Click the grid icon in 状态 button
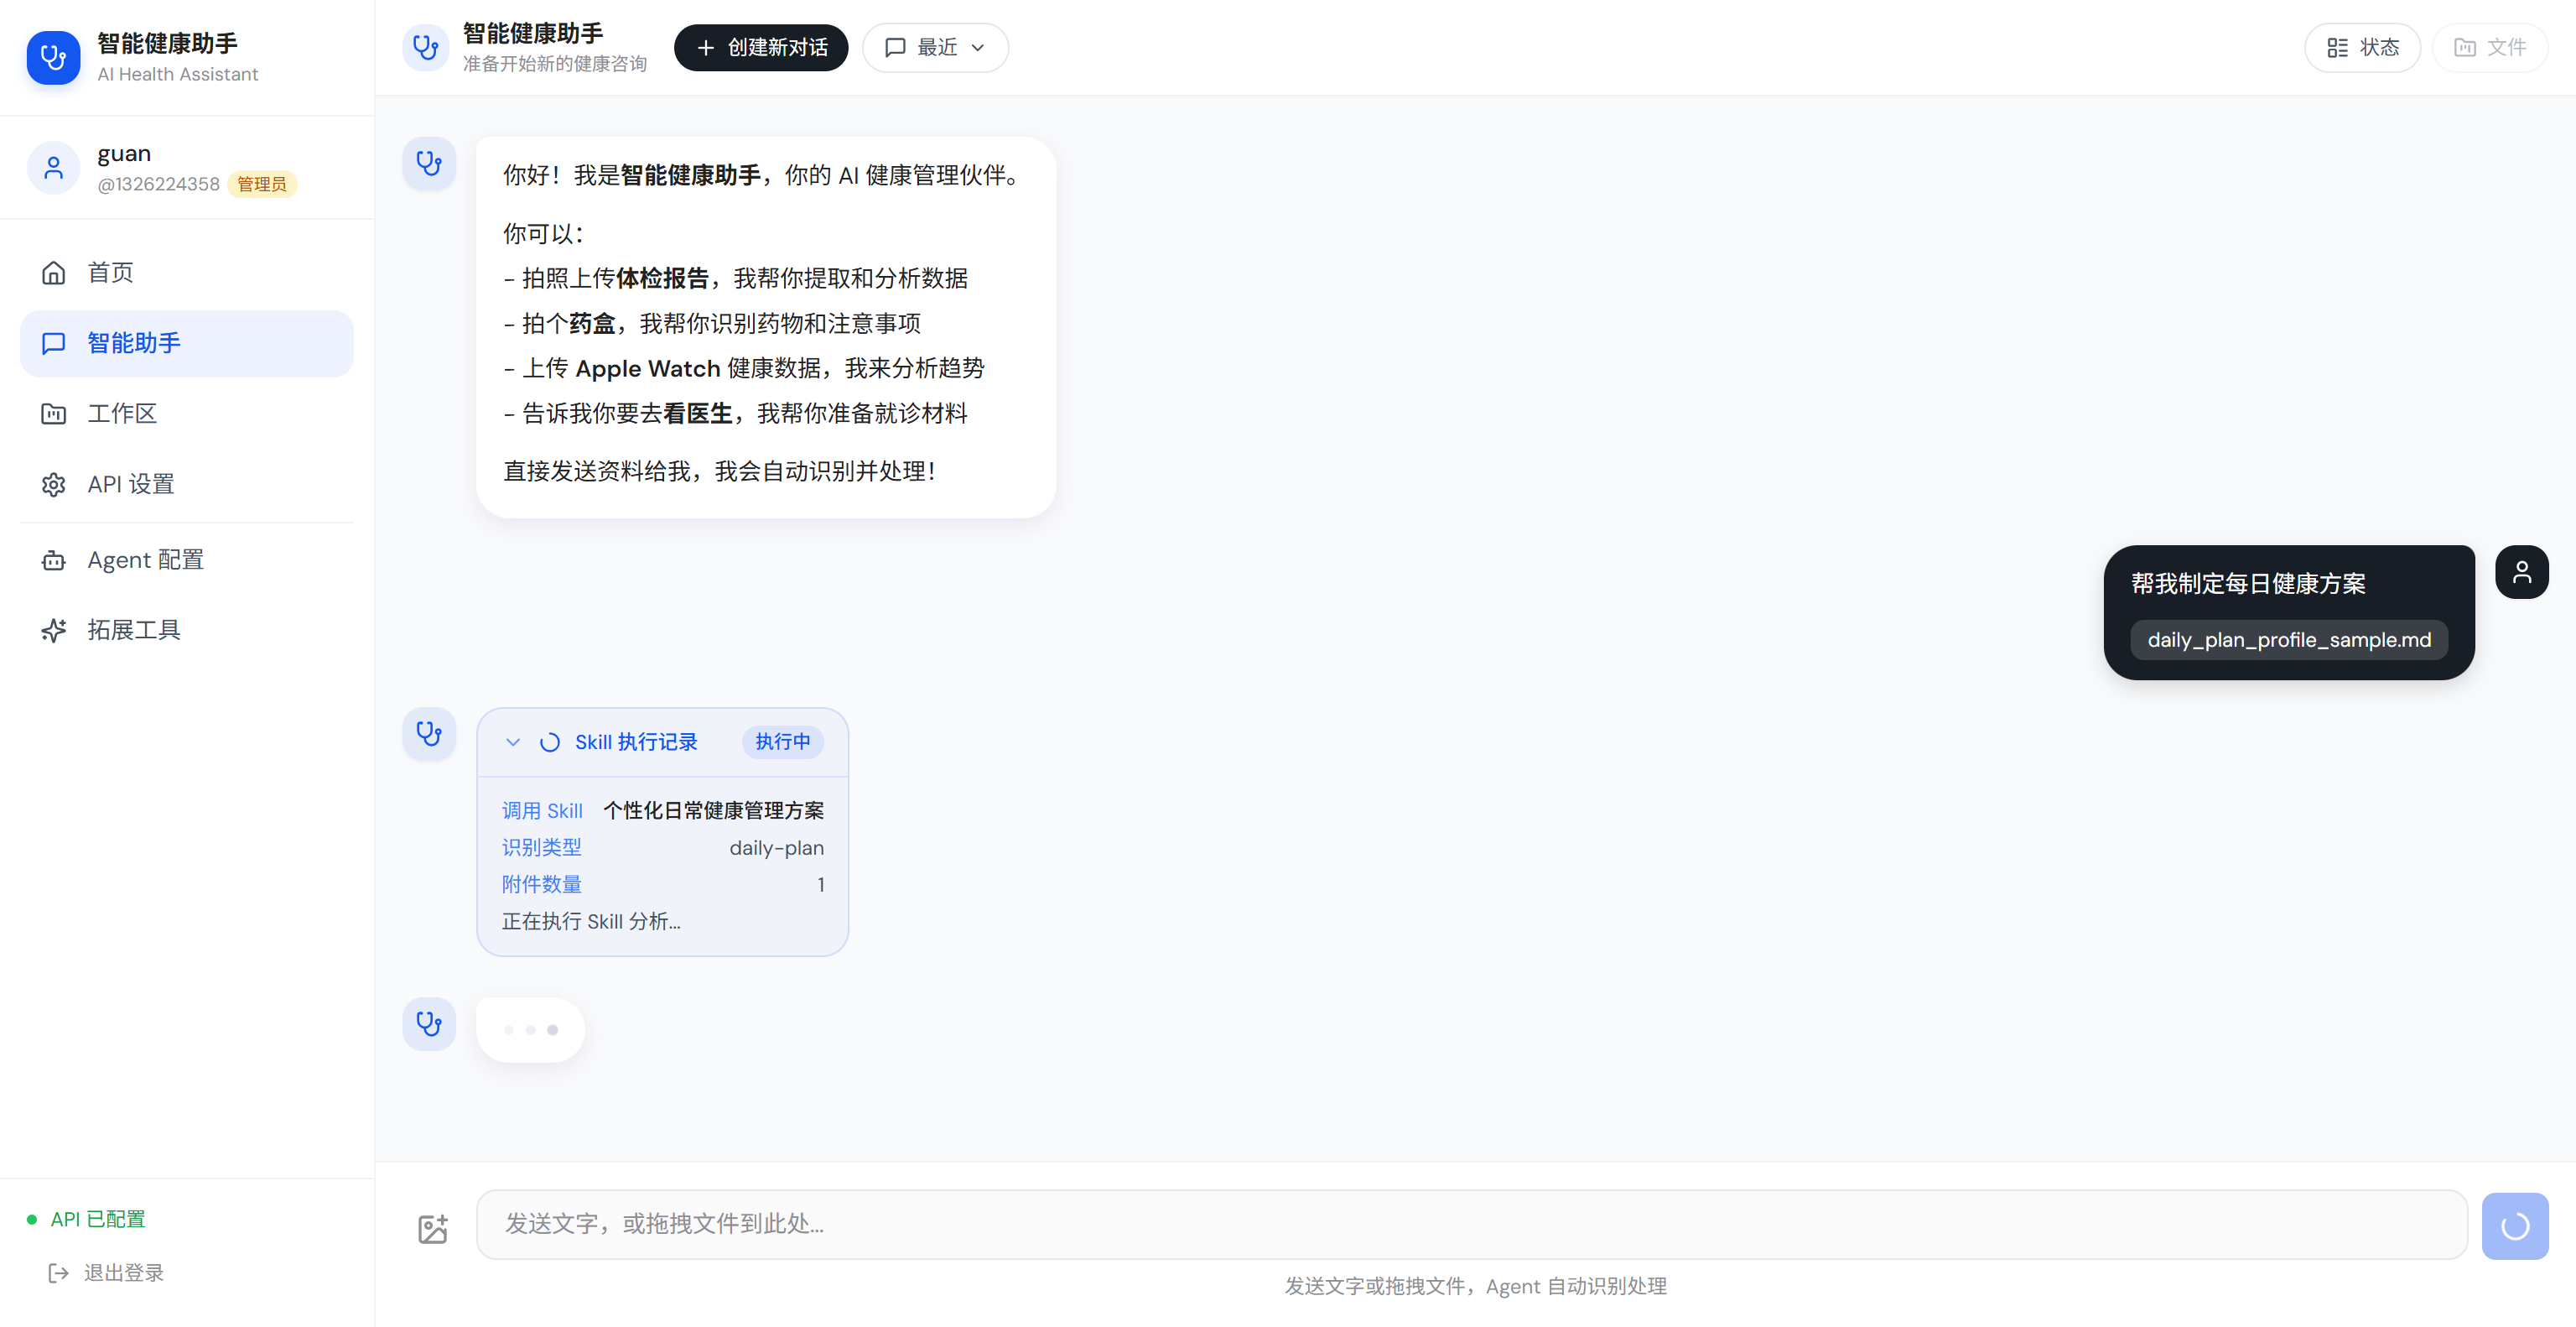Image resolution: width=2576 pixels, height=1327 pixels. coord(2337,48)
